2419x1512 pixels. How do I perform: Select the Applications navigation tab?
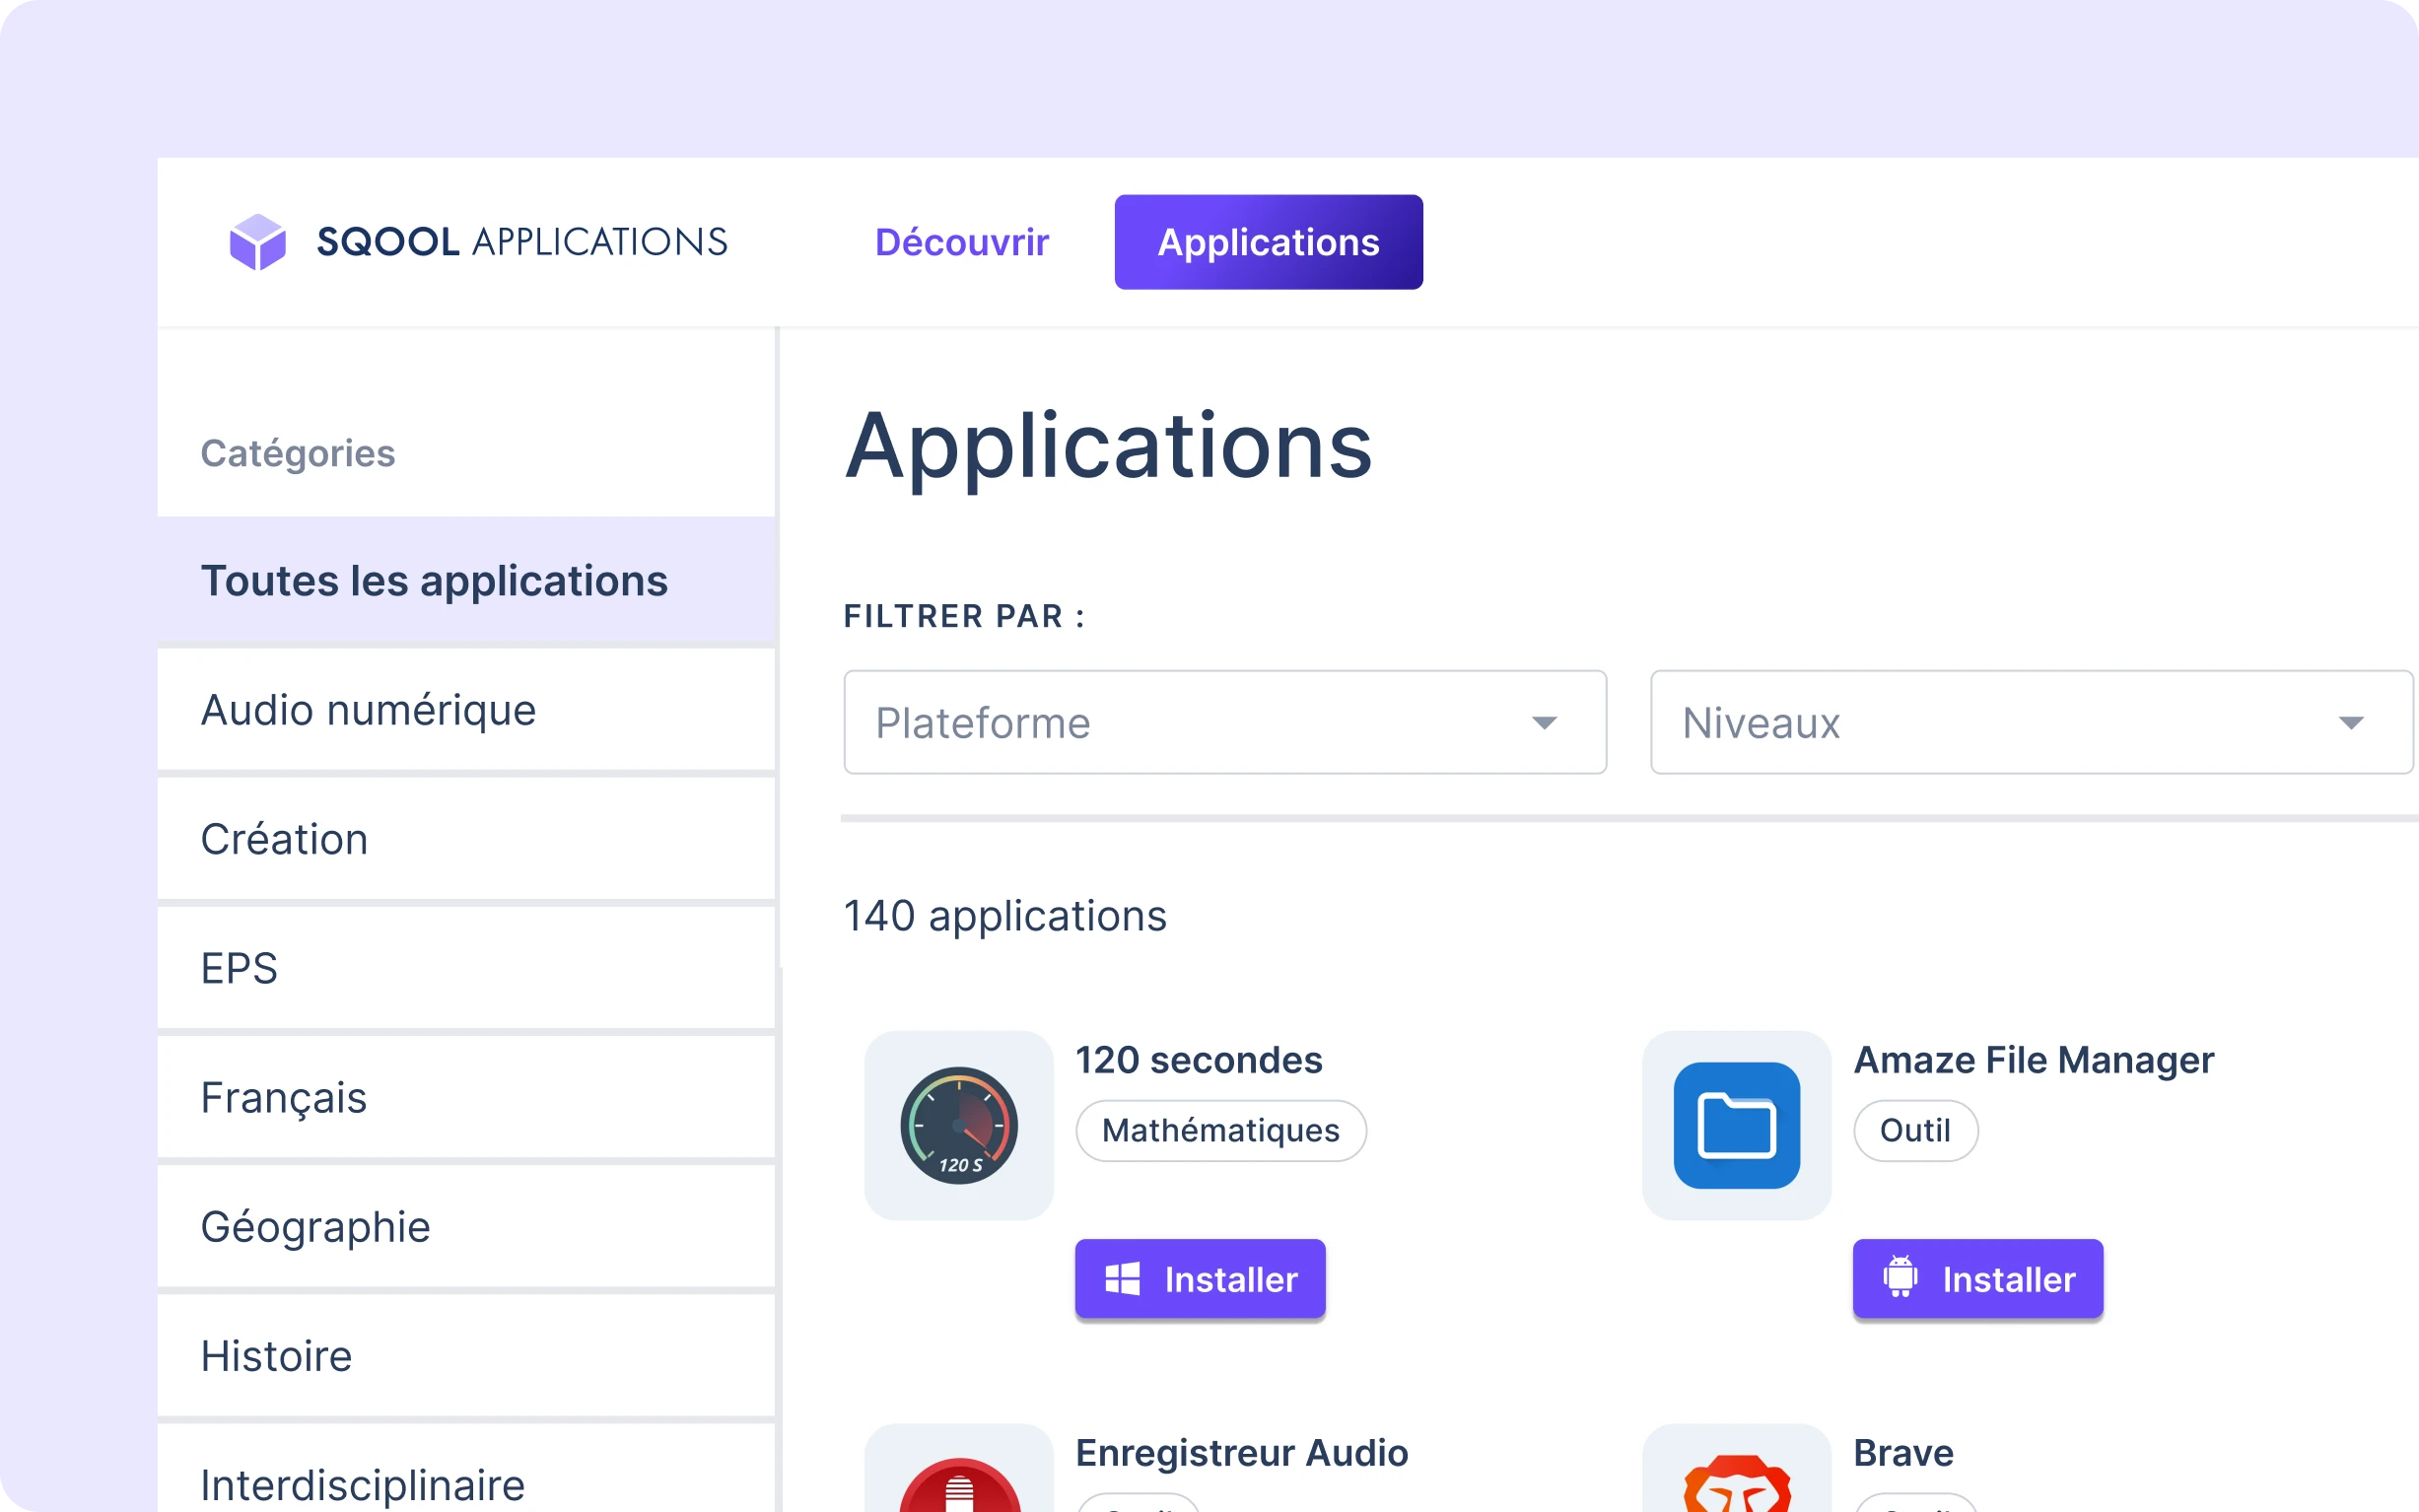tap(1268, 241)
